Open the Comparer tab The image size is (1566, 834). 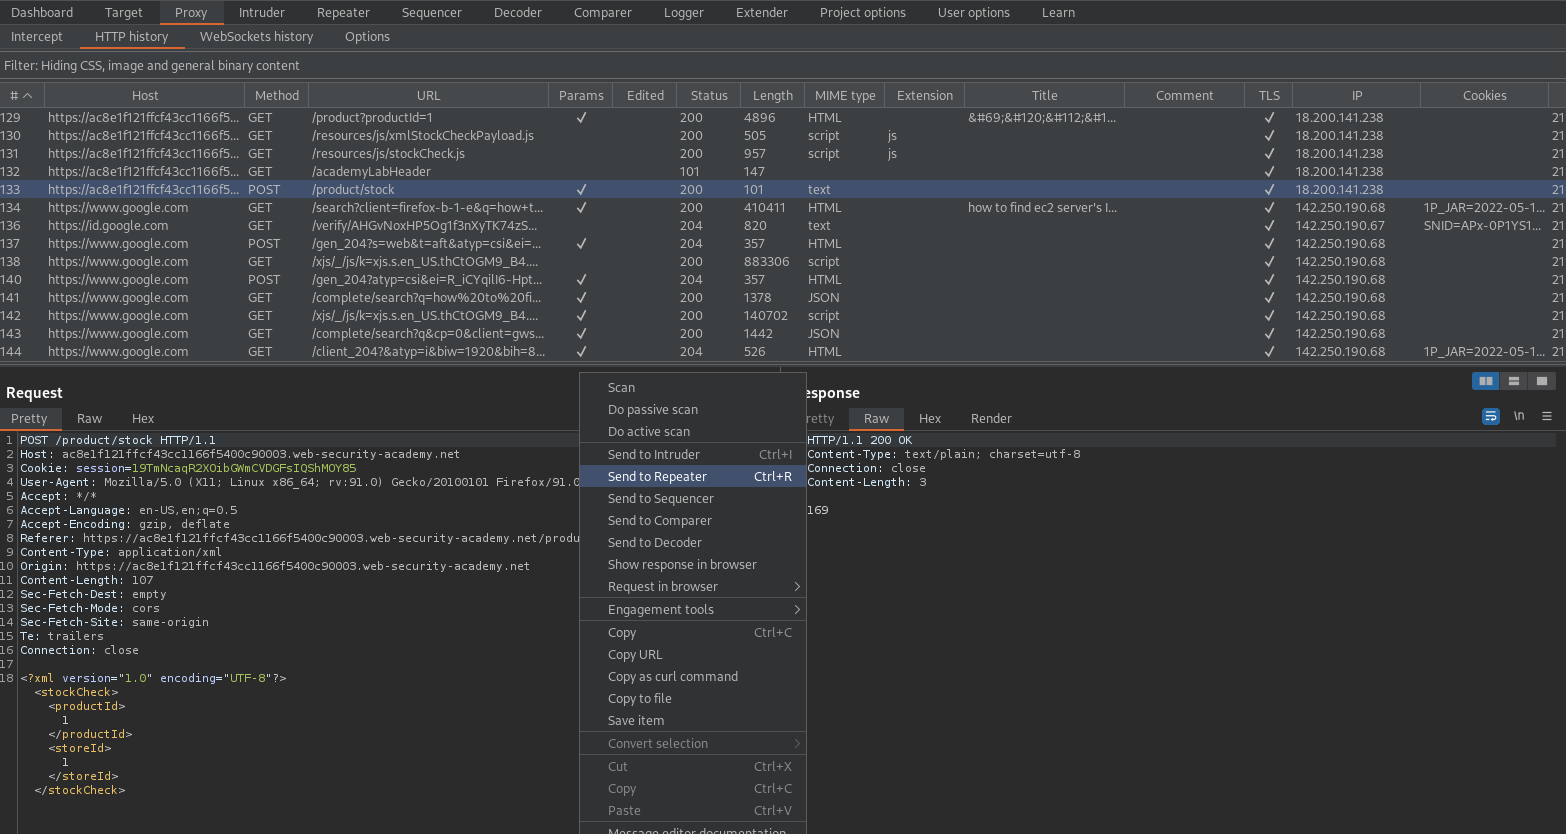(x=603, y=12)
